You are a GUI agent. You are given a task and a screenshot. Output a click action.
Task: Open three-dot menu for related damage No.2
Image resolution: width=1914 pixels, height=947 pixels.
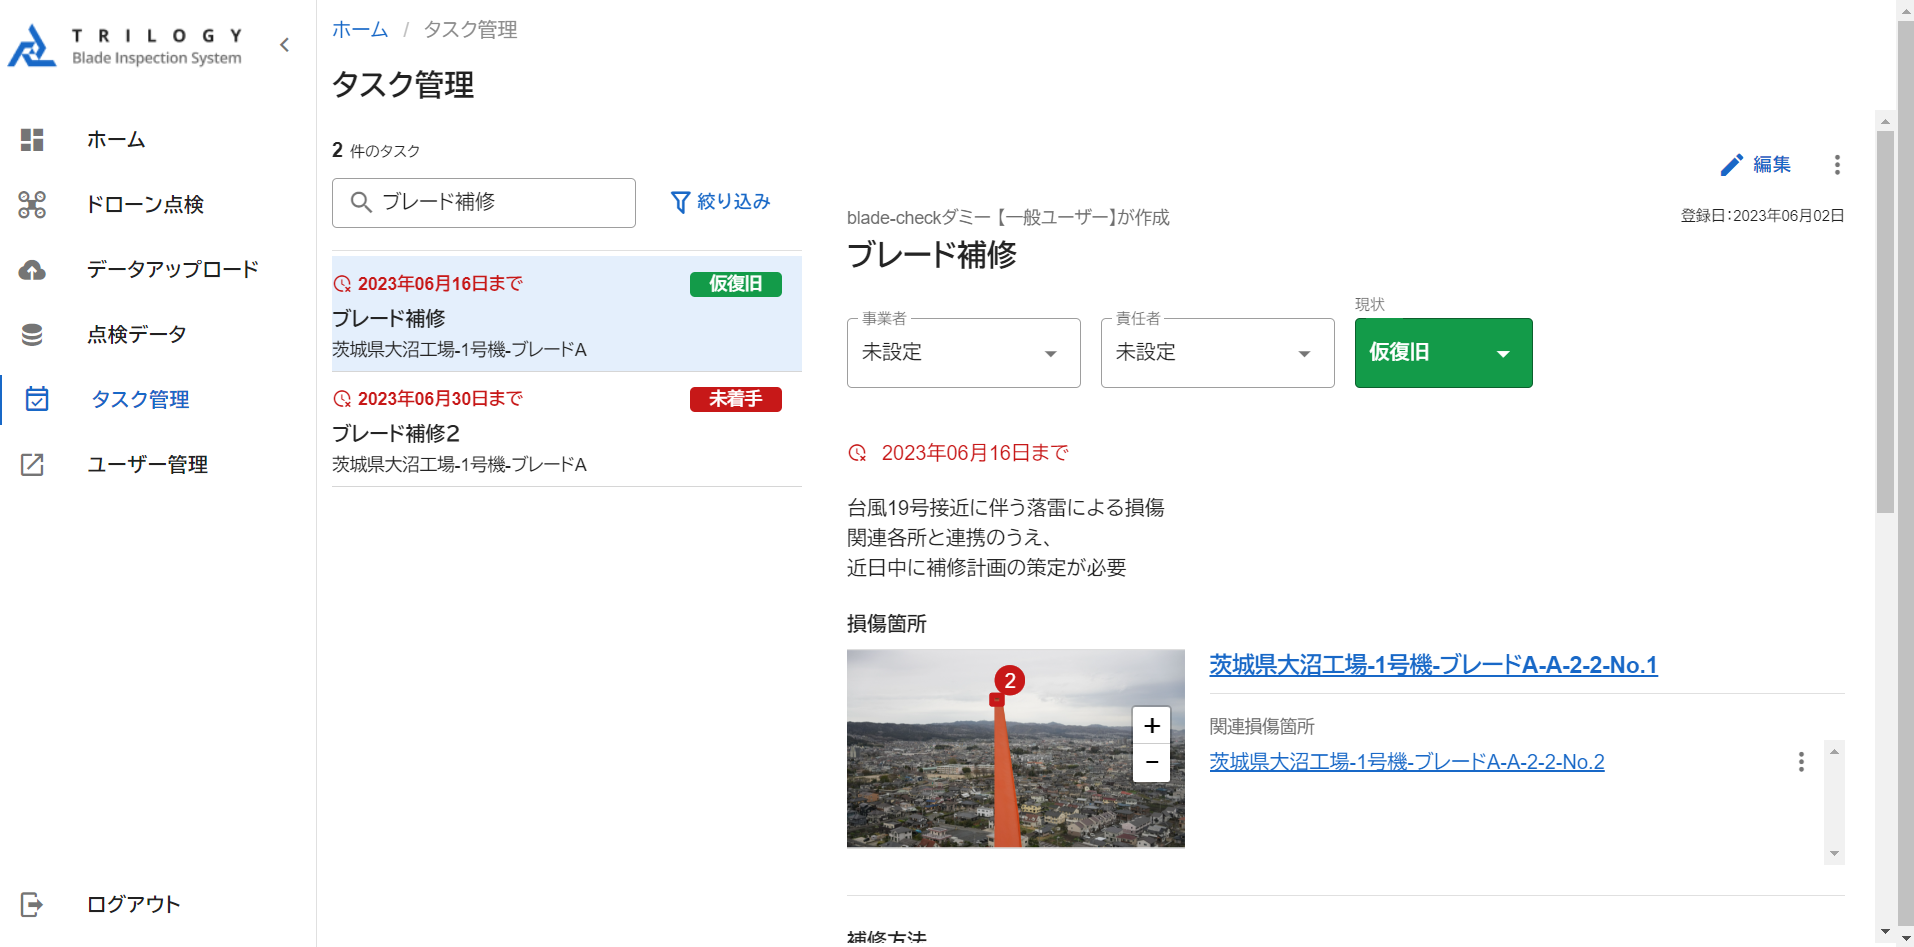[x=1801, y=762]
